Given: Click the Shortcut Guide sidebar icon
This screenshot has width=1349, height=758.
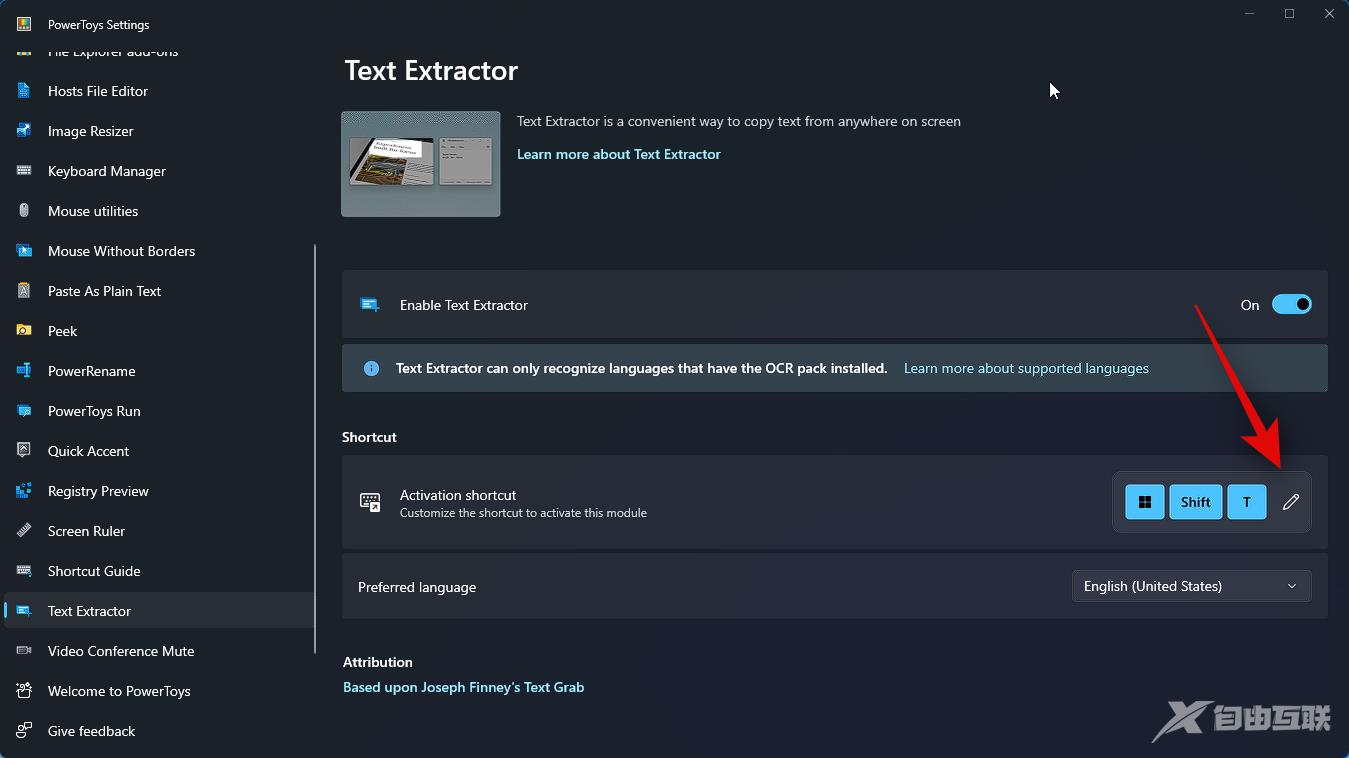Looking at the screenshot, I should pos(24,571).
